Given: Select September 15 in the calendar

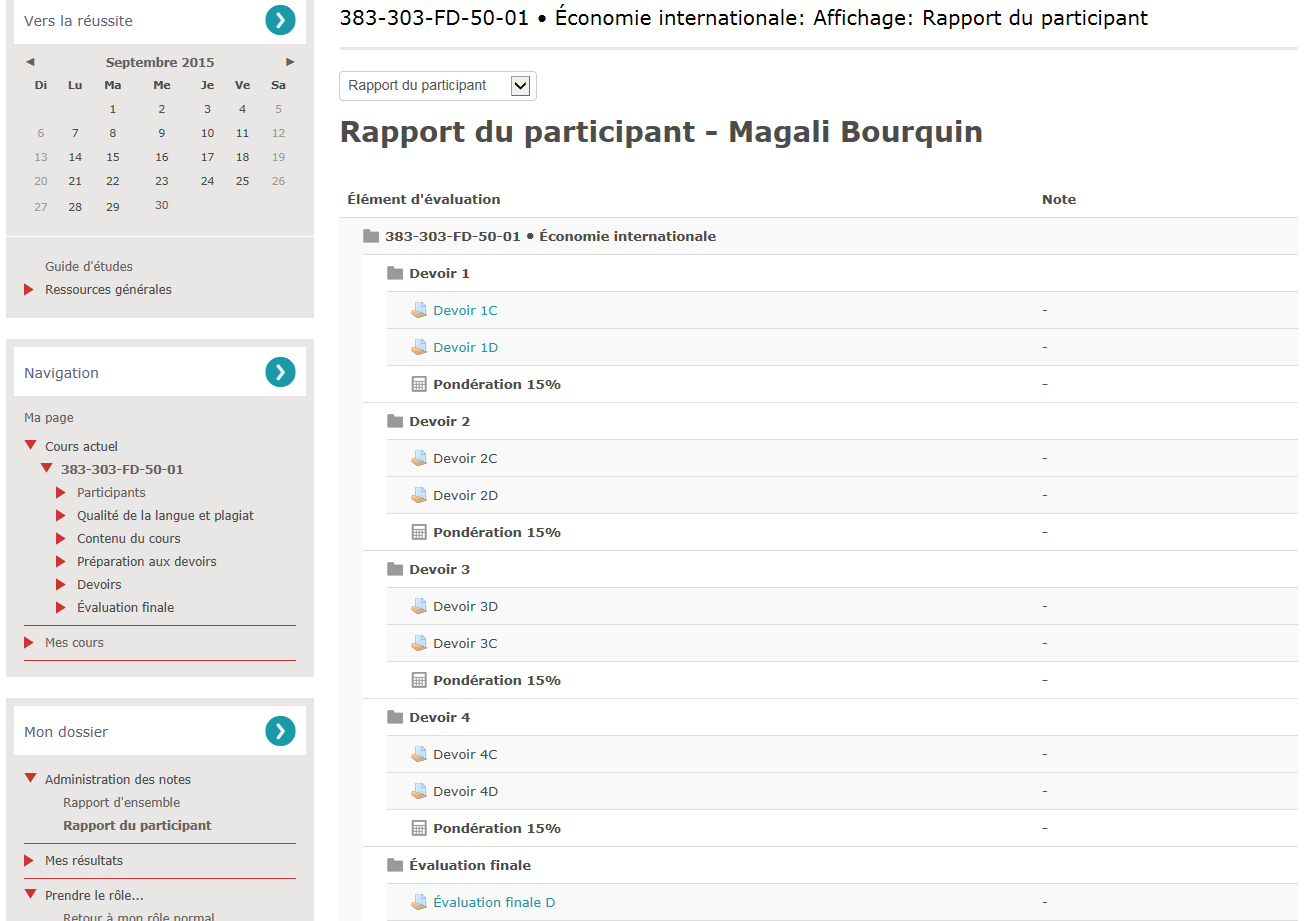Looking at the screenshot, I should point(113,157).
